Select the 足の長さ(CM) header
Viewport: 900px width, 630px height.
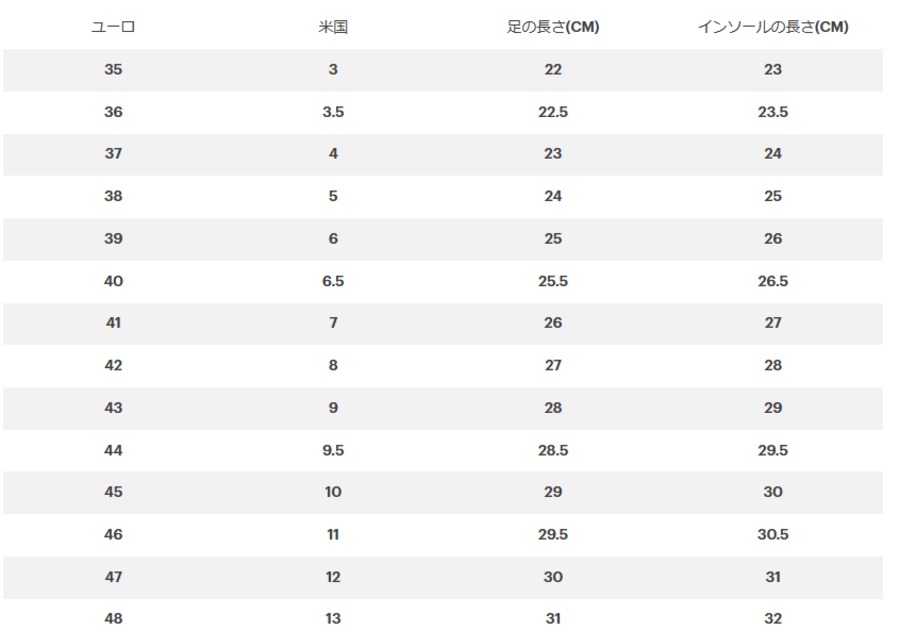[x=553, y=26]
